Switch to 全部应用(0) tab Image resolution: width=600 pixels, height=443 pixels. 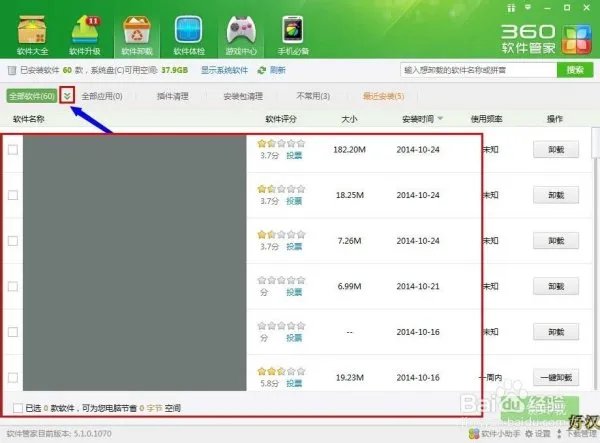click(x=102, y=96)
